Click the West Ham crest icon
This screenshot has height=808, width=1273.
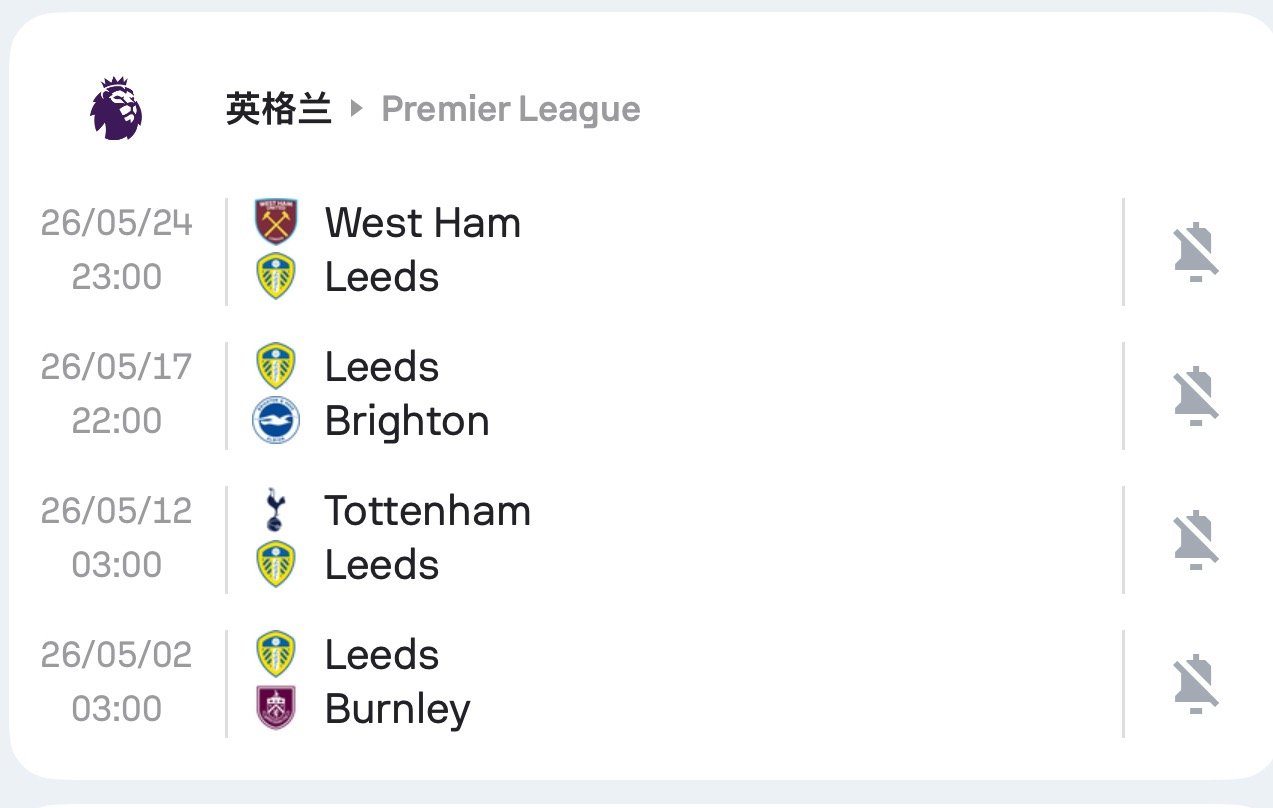[275, 222]
